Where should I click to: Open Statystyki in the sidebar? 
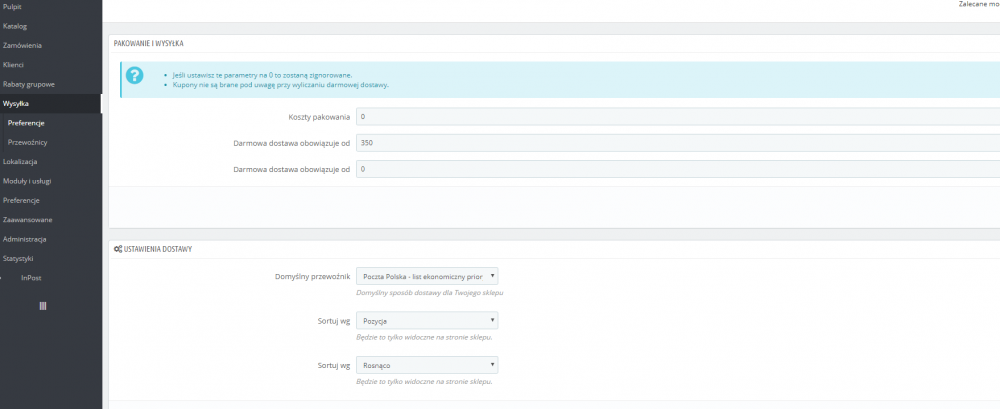(x=19, y=259)
